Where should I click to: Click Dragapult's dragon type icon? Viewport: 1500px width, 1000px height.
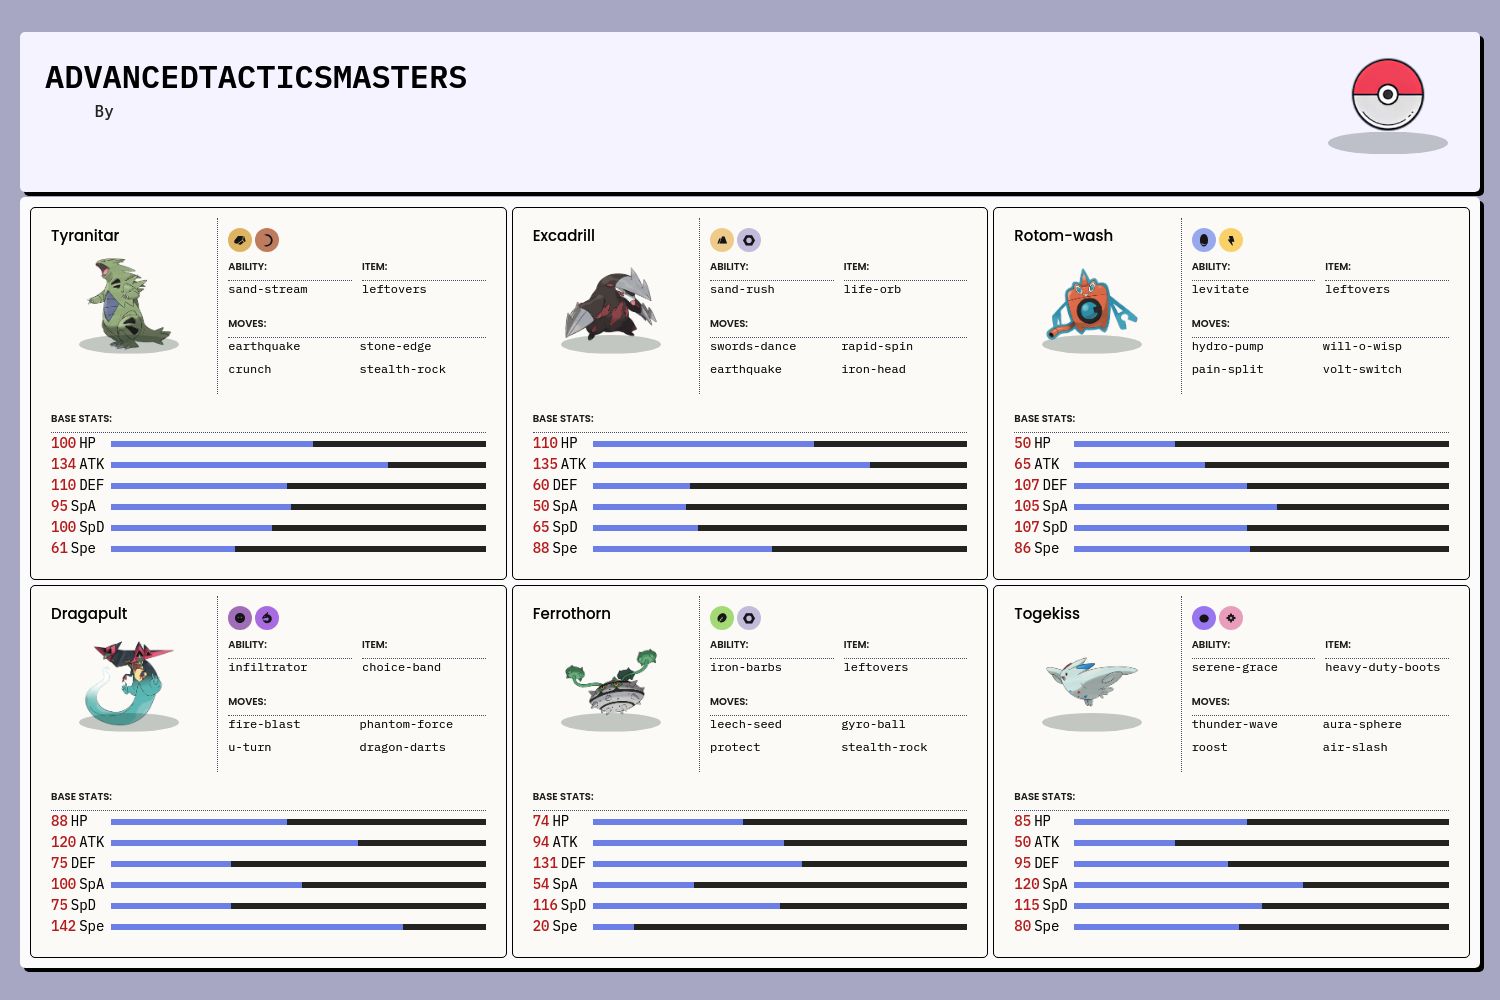click(267, 618)
